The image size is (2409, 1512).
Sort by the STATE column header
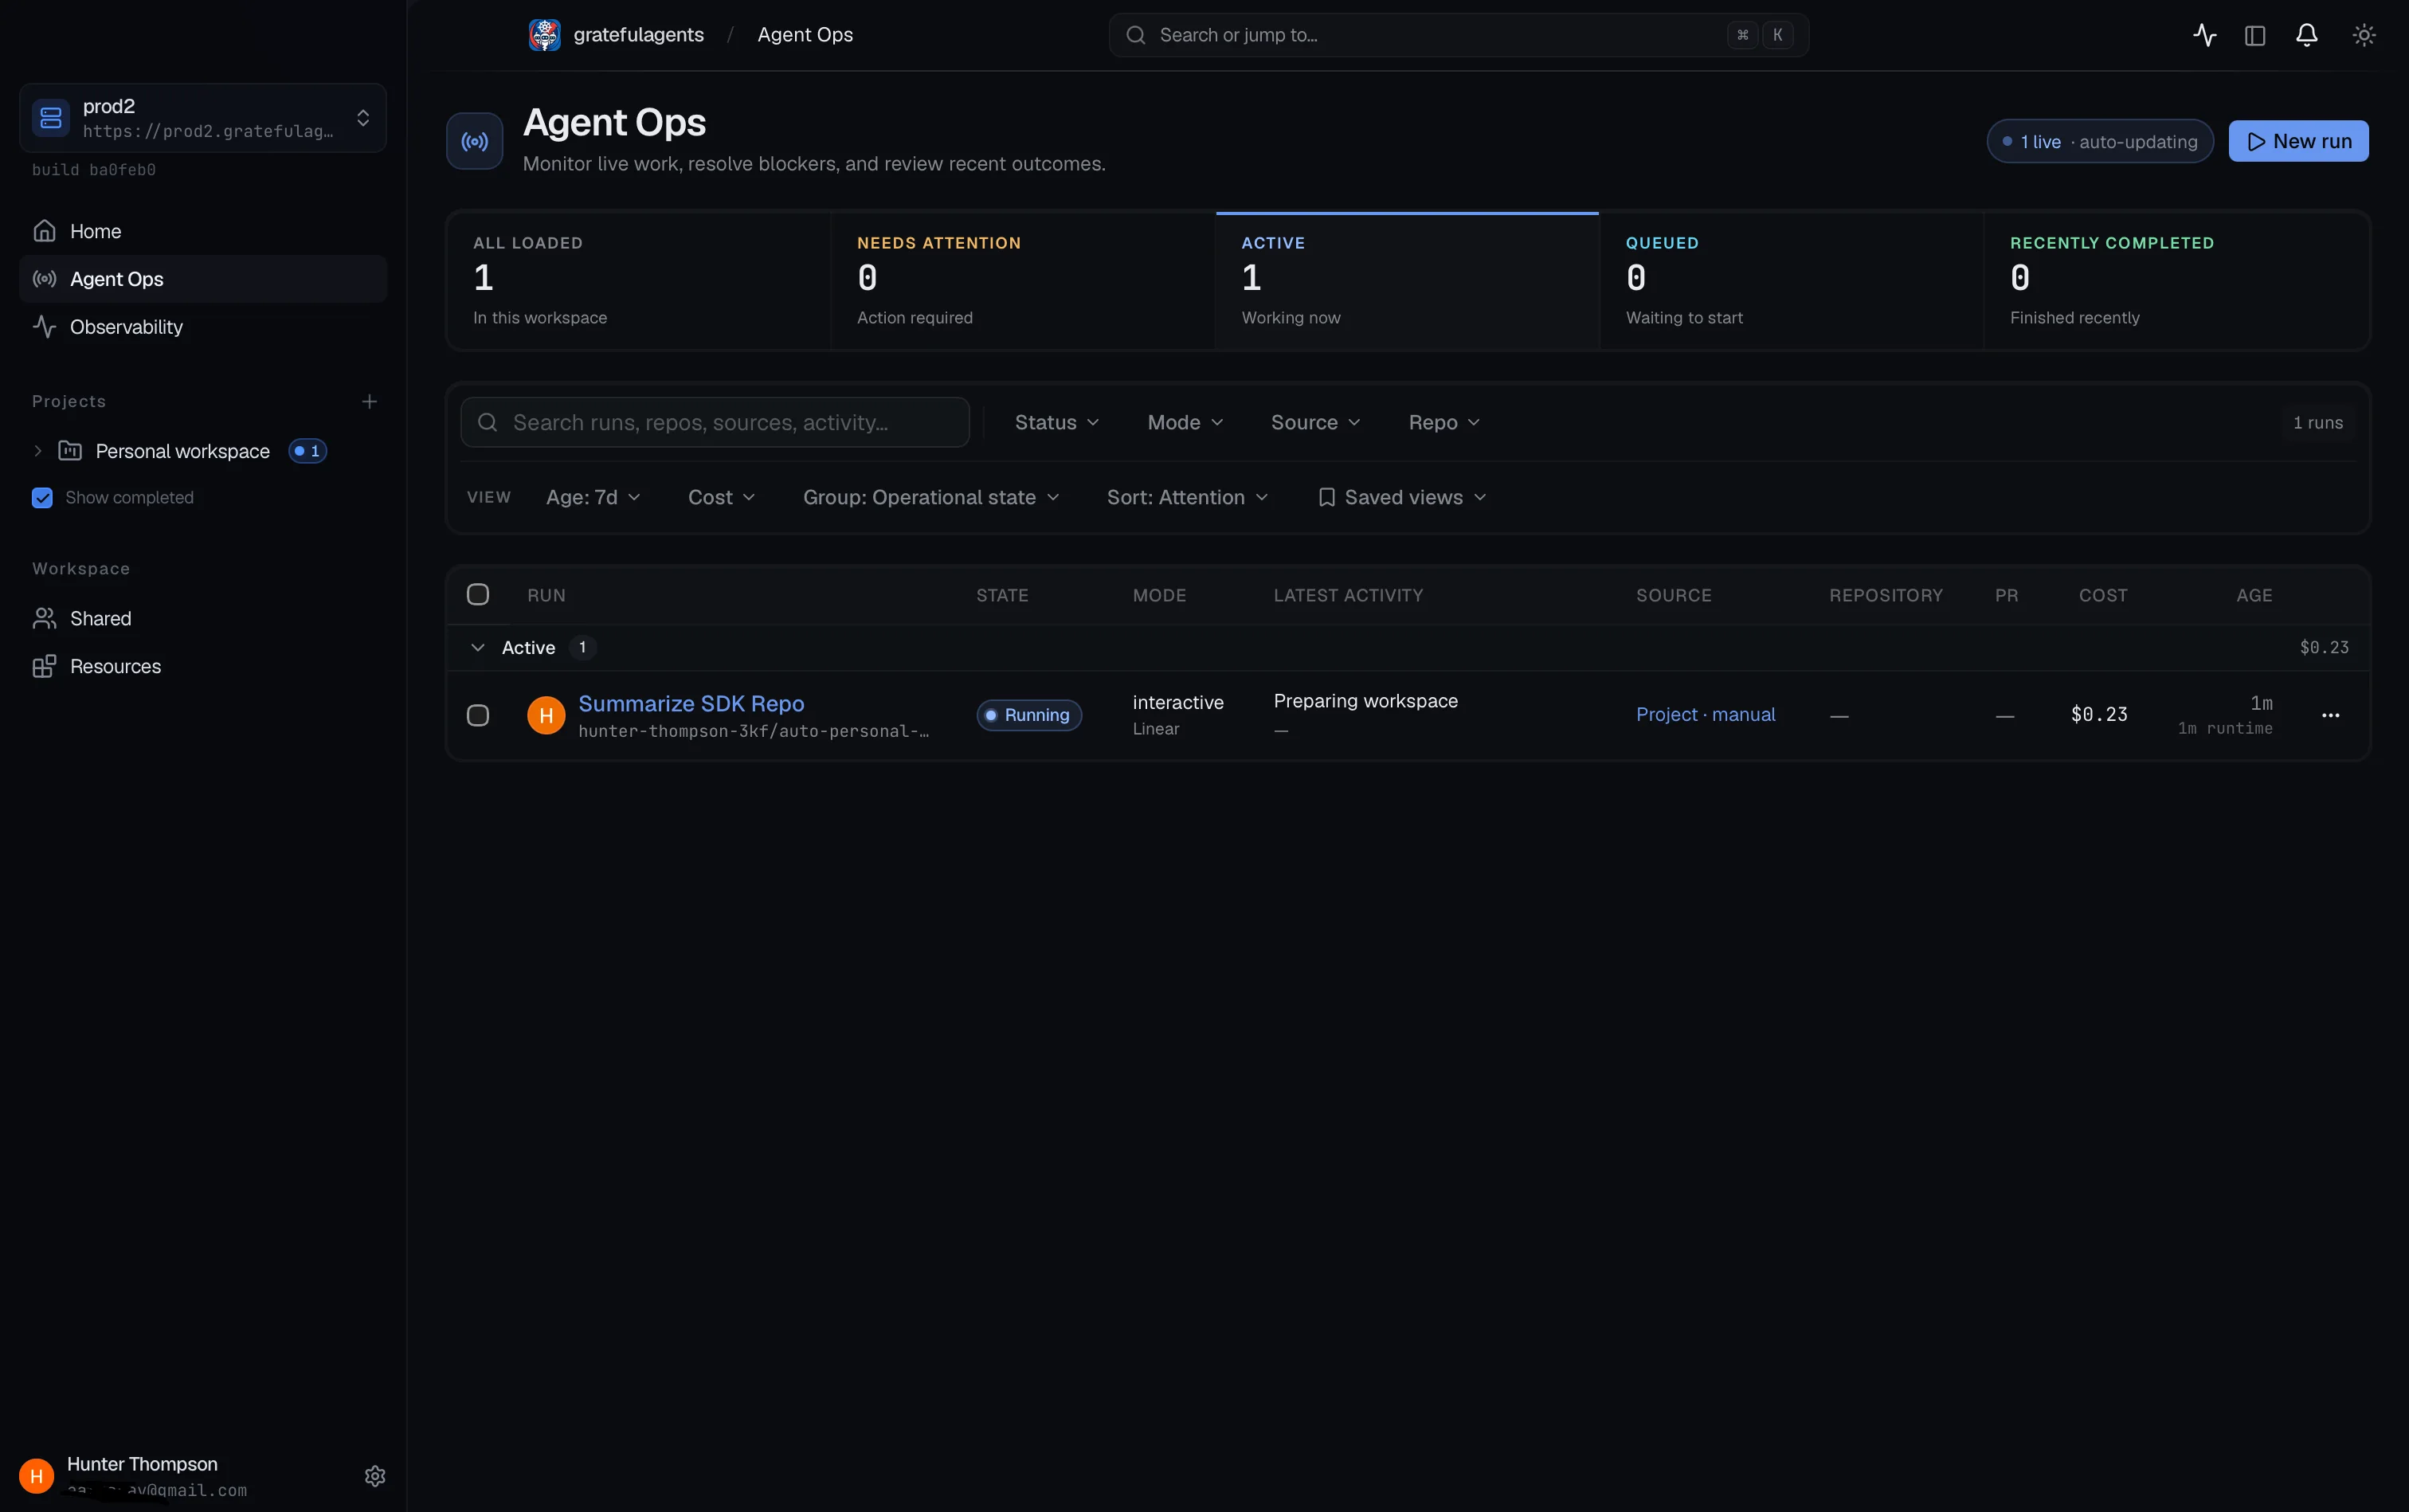[x=1002, y=595]
